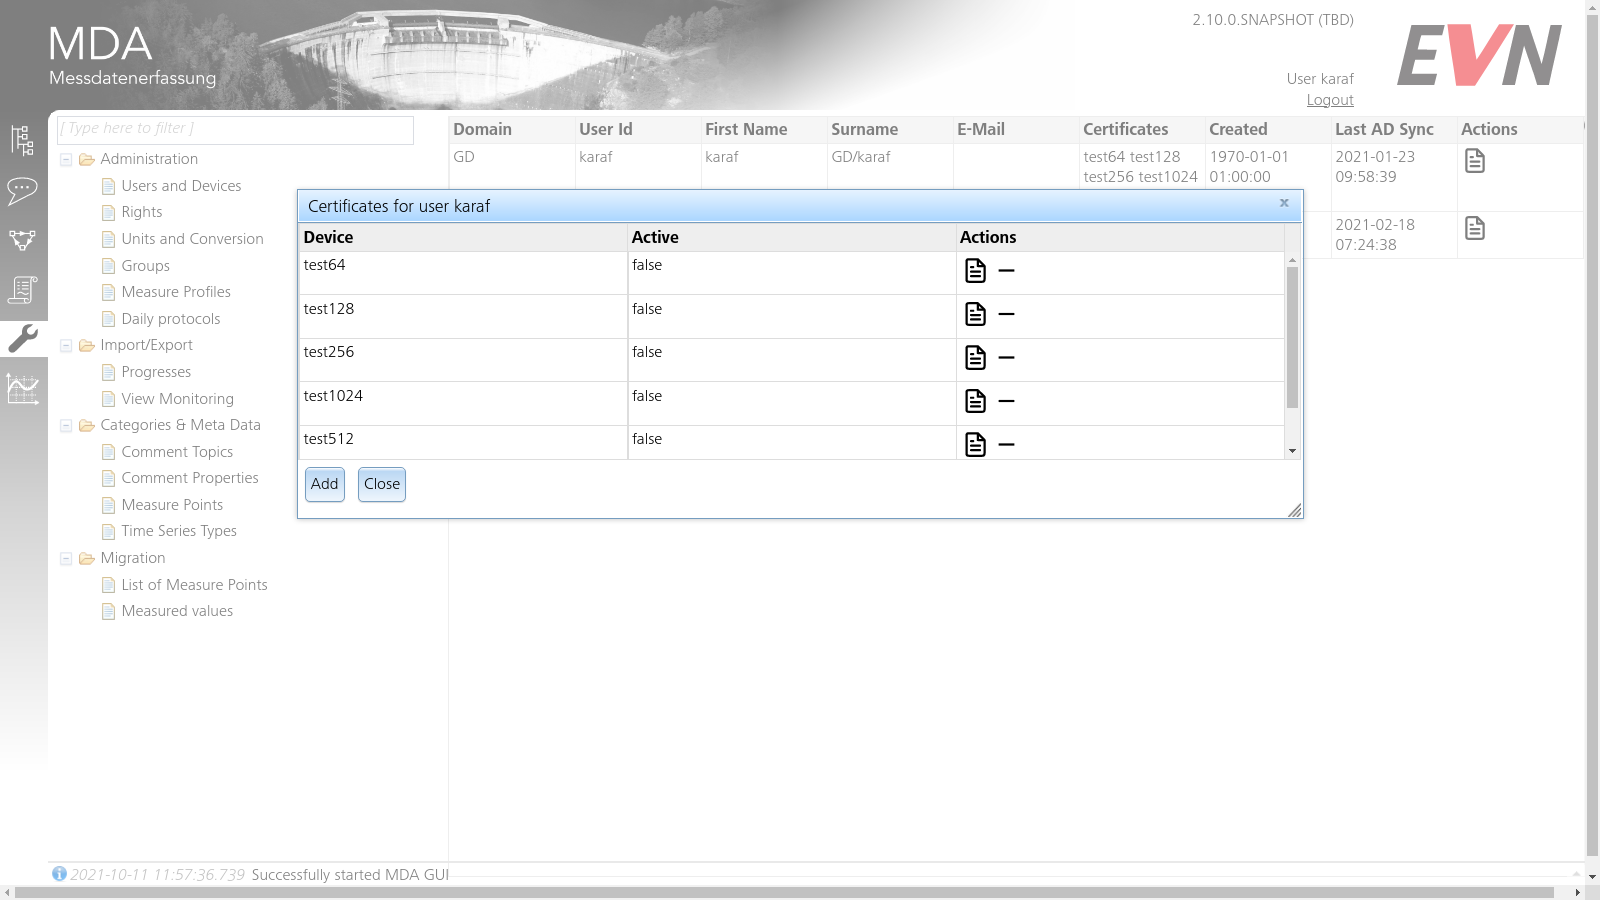1600x900 pixels.
Task: Open the measurement chart icon in sidebar
Action: tap(24, 389)
